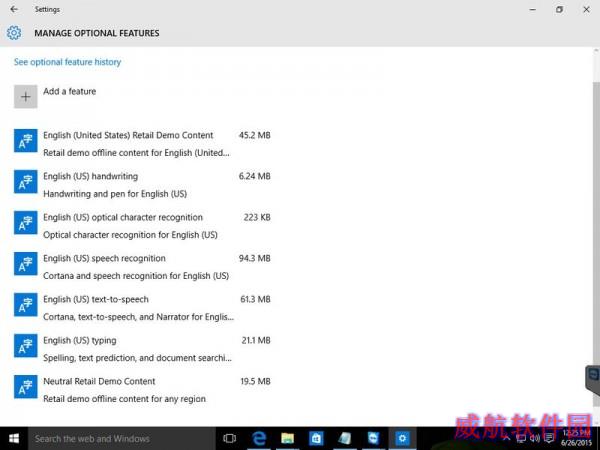Image resolution: width=600 pixels, height=450 pixels.
Task: Open See optional feature history link
Action: pyautogui.click(x=67, y=62)
